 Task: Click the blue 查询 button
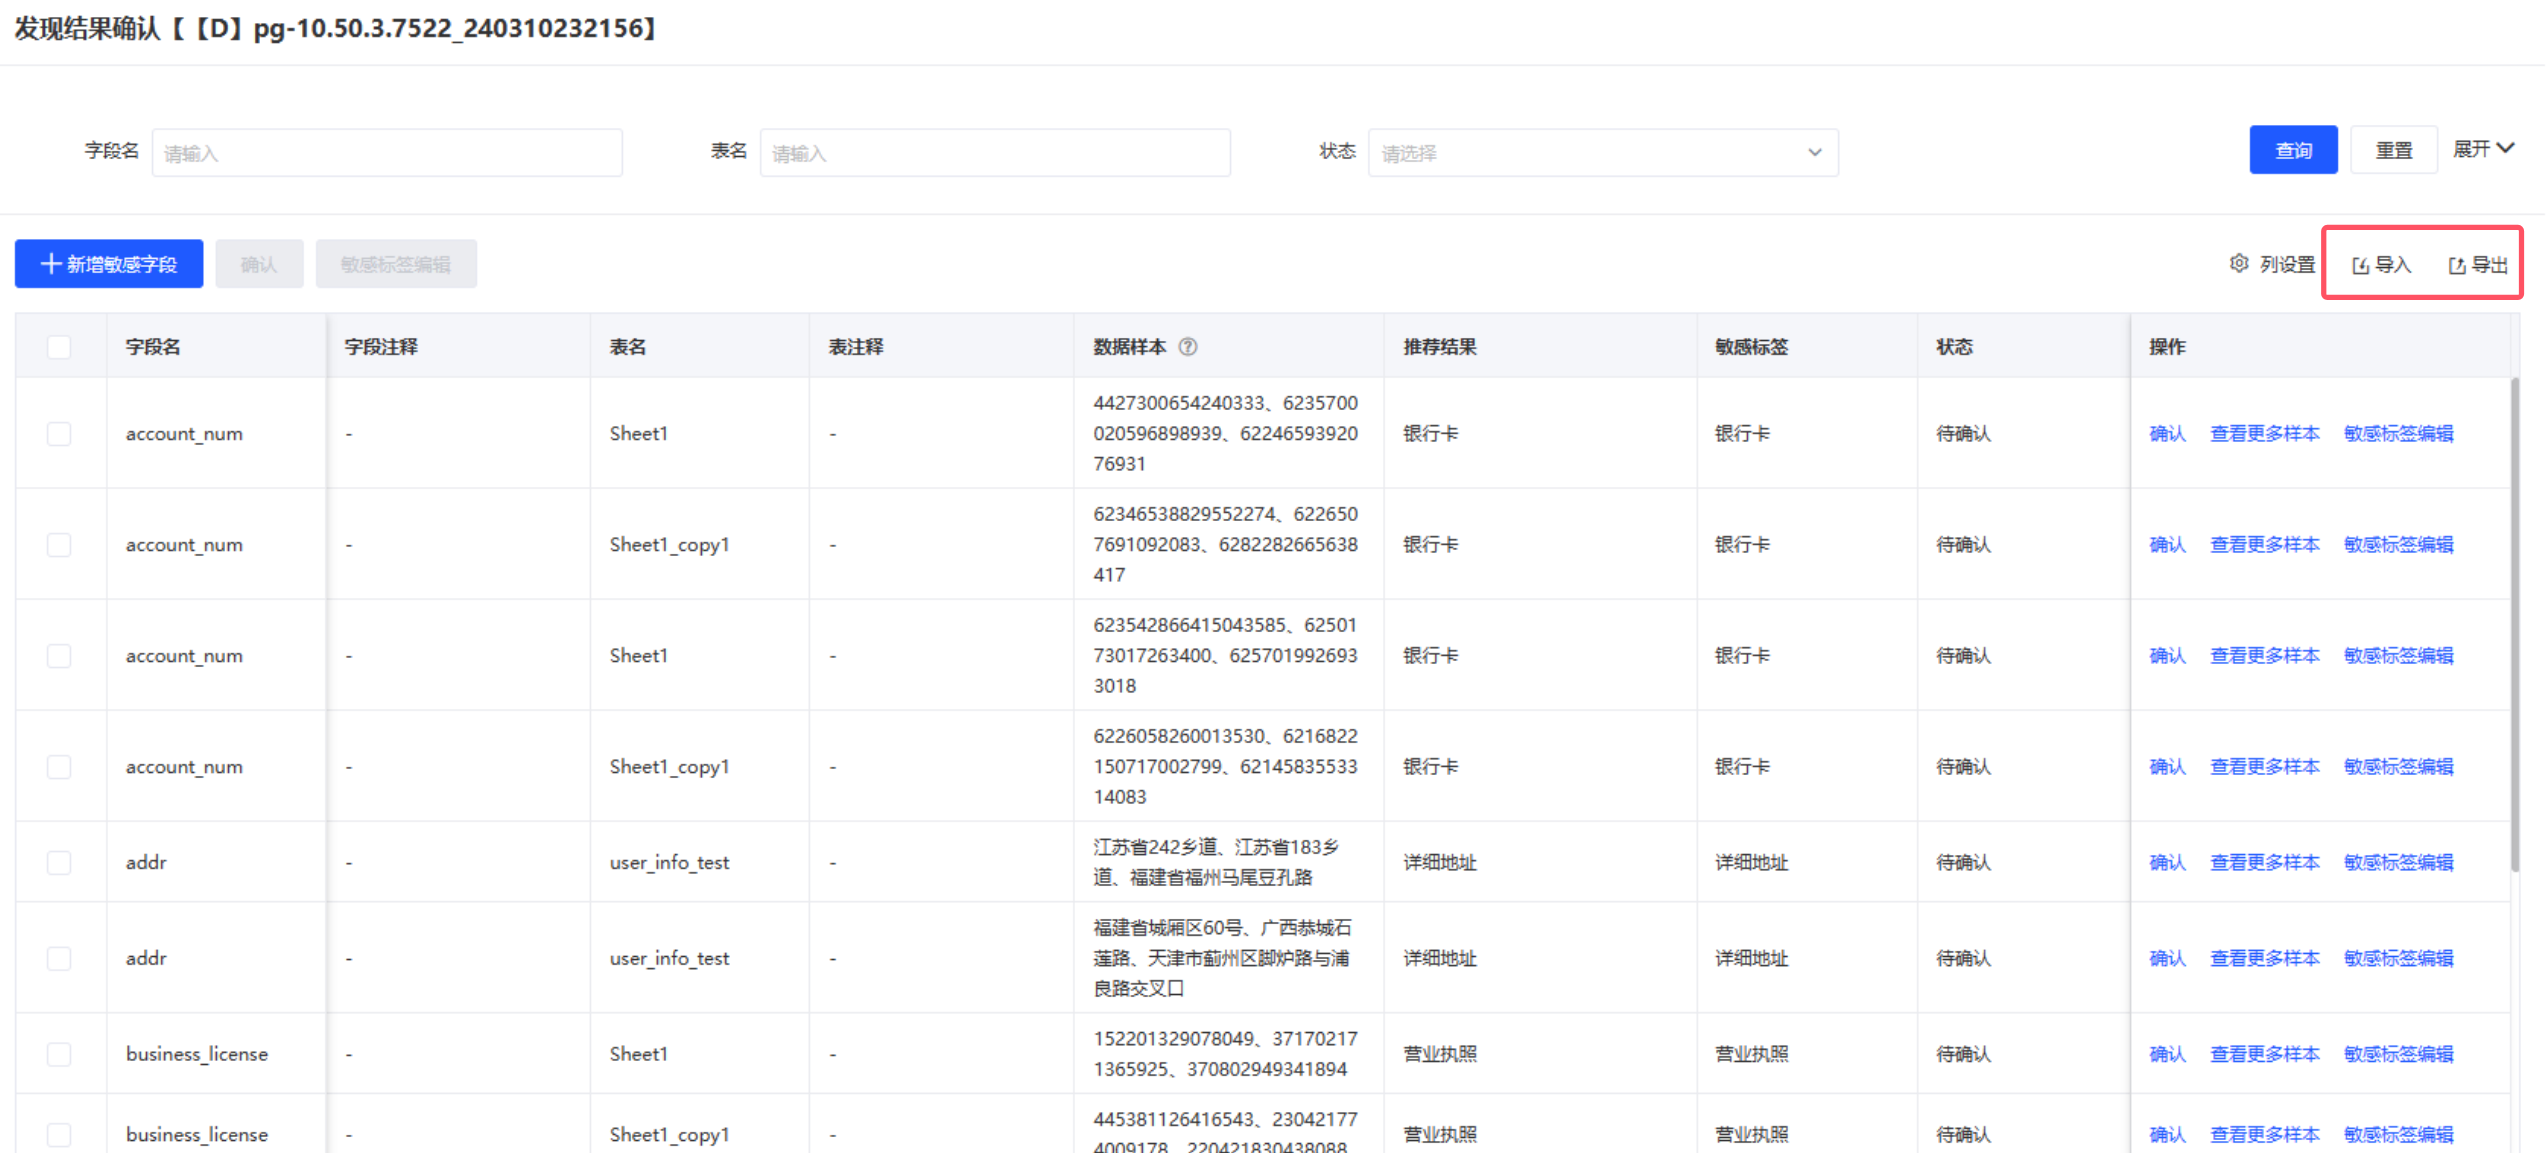point(2293,150)
